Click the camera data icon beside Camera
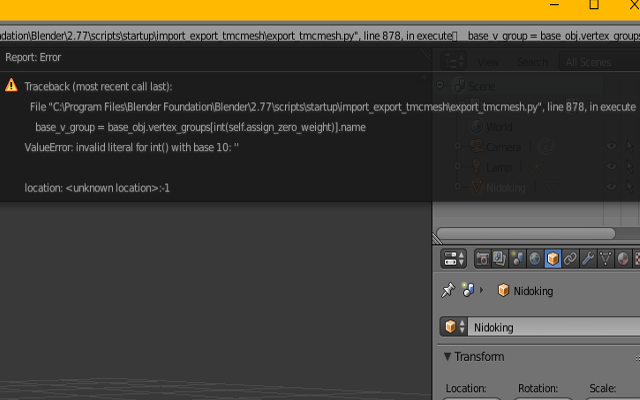This screenshot has height=400, width=640. coord(546,146)
